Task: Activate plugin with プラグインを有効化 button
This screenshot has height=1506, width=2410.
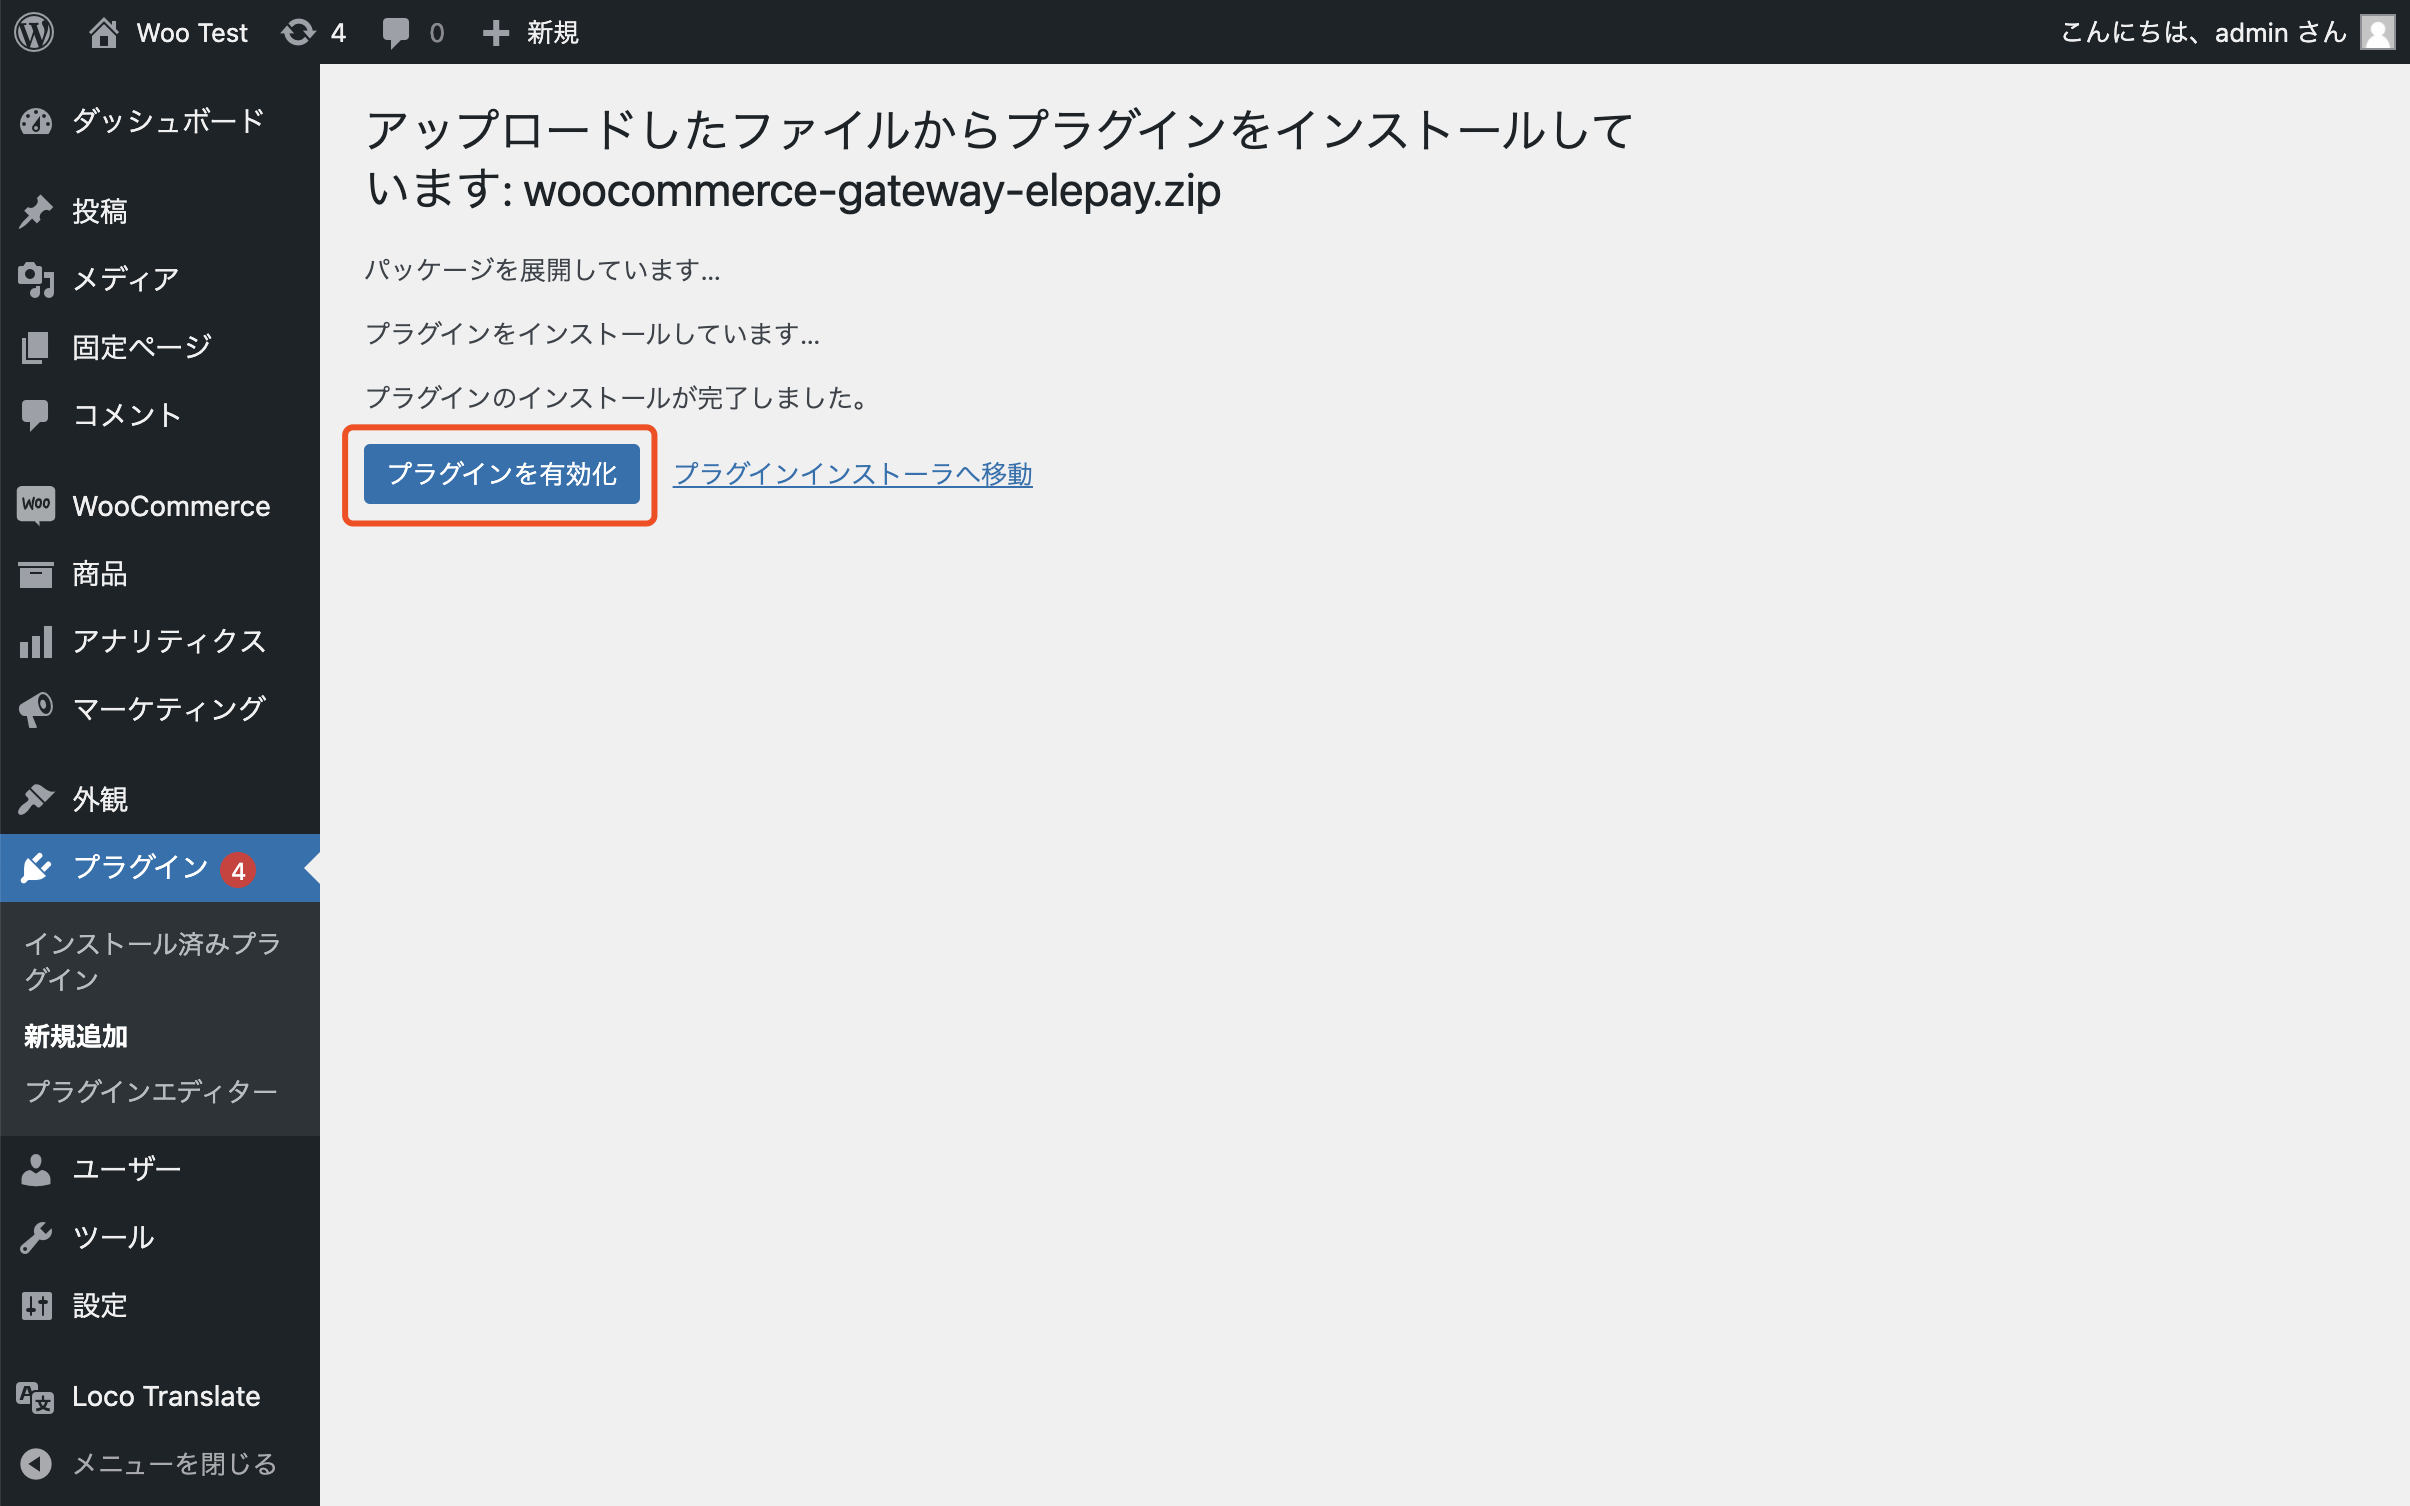Action: click(x=501, y=474)
